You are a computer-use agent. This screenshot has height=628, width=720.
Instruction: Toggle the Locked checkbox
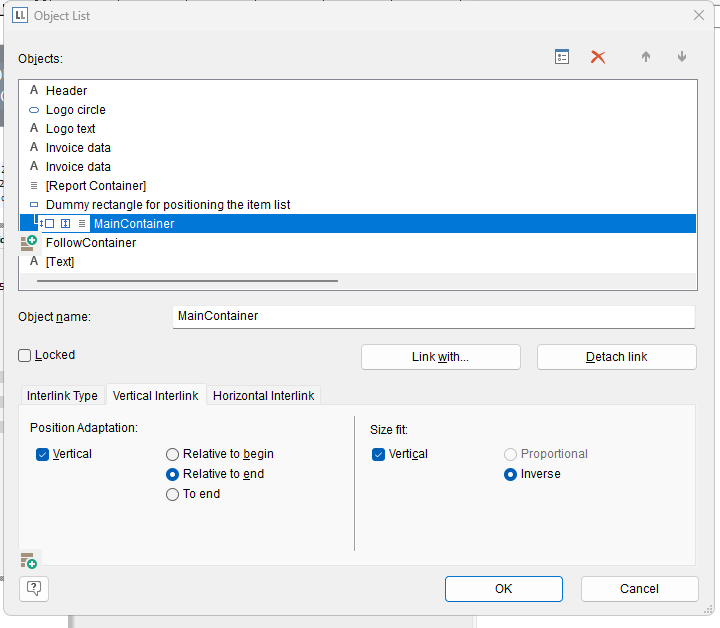point(25,355)
